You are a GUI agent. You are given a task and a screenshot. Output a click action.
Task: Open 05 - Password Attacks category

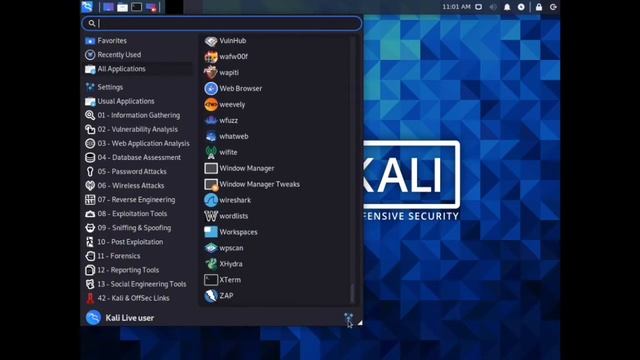point(138,171)
